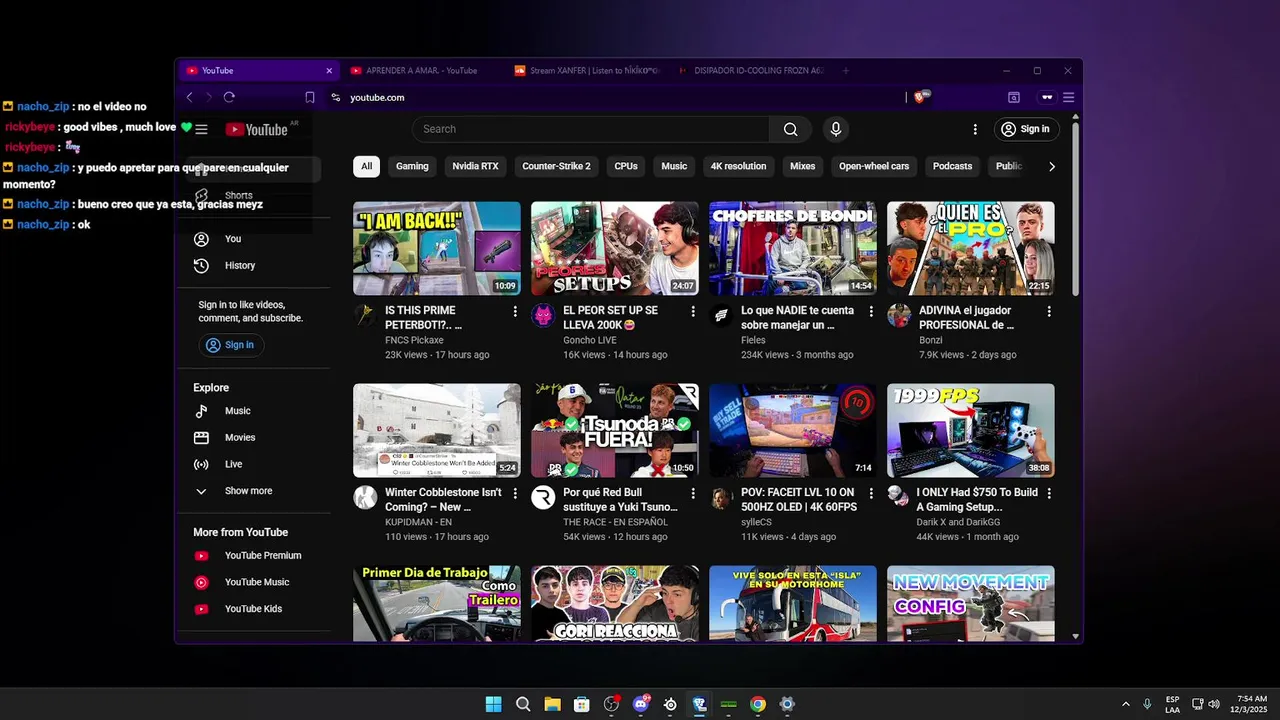The width and height of the screenshot is (1280, 720).
Task: Select the Gaming category chip
Action: [412, 166]
